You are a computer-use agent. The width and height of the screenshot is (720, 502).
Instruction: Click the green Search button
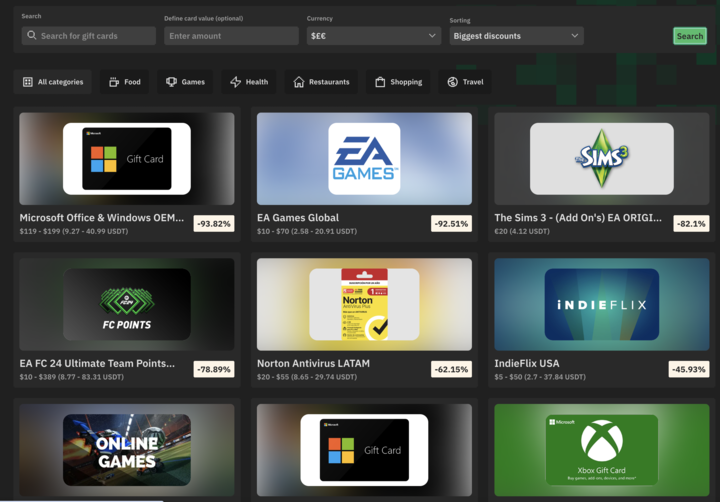click(690, 36)
